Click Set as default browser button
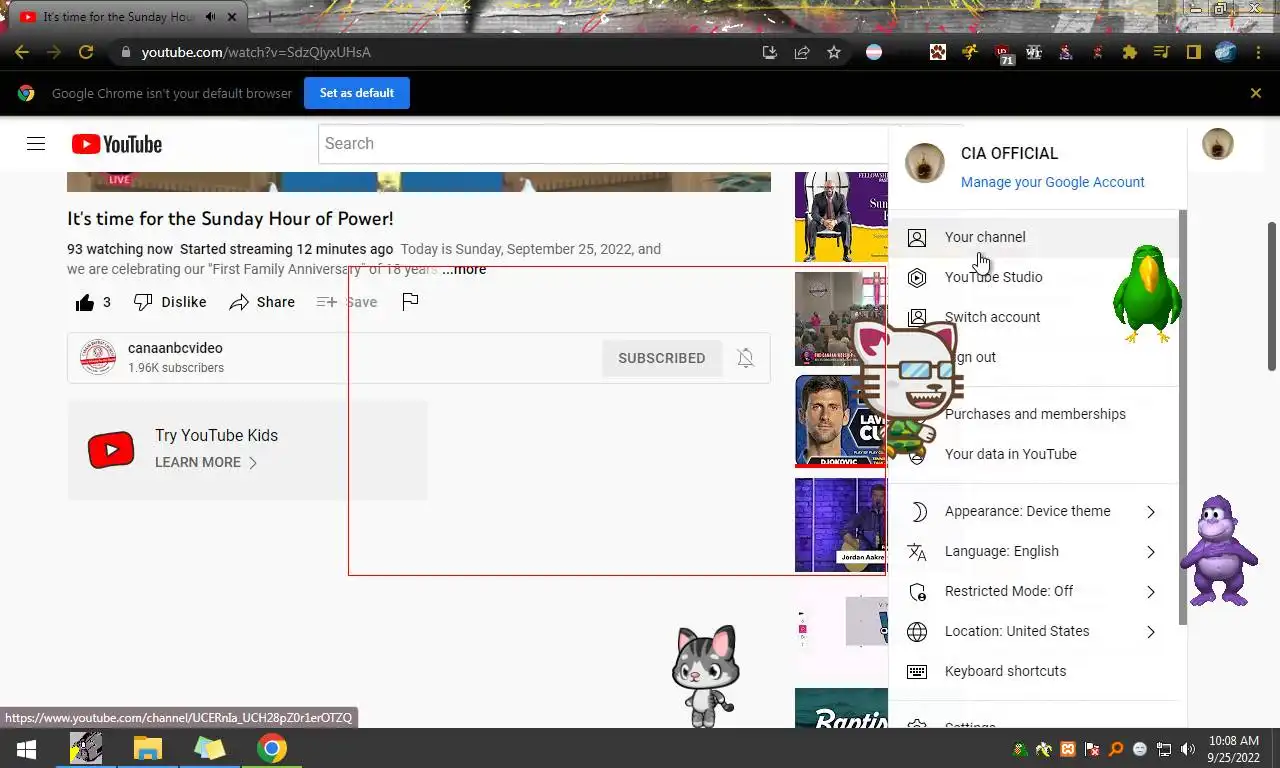Screen dimensions: 1280x768 pyautogui.click(x=357, y=93)
